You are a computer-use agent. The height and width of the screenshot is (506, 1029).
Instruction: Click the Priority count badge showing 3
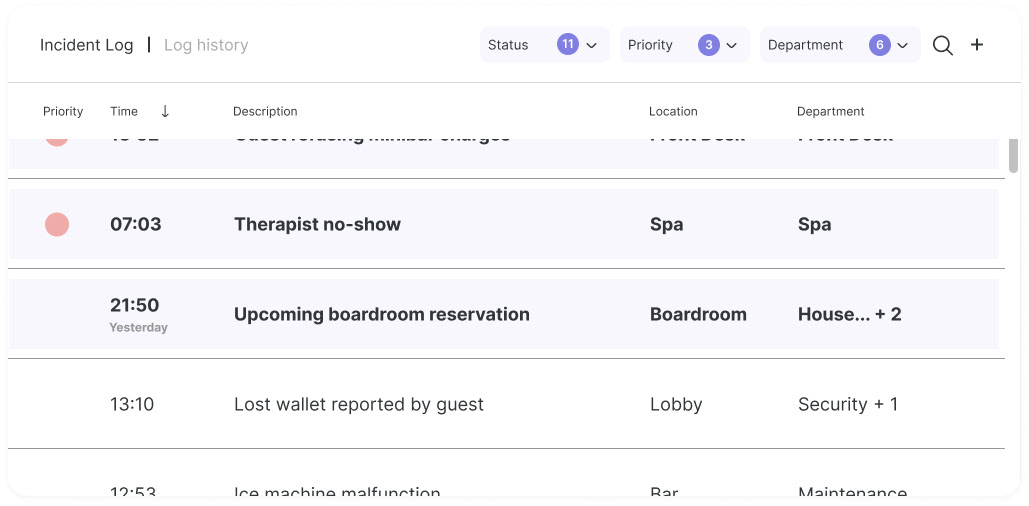tap(709, 45)
